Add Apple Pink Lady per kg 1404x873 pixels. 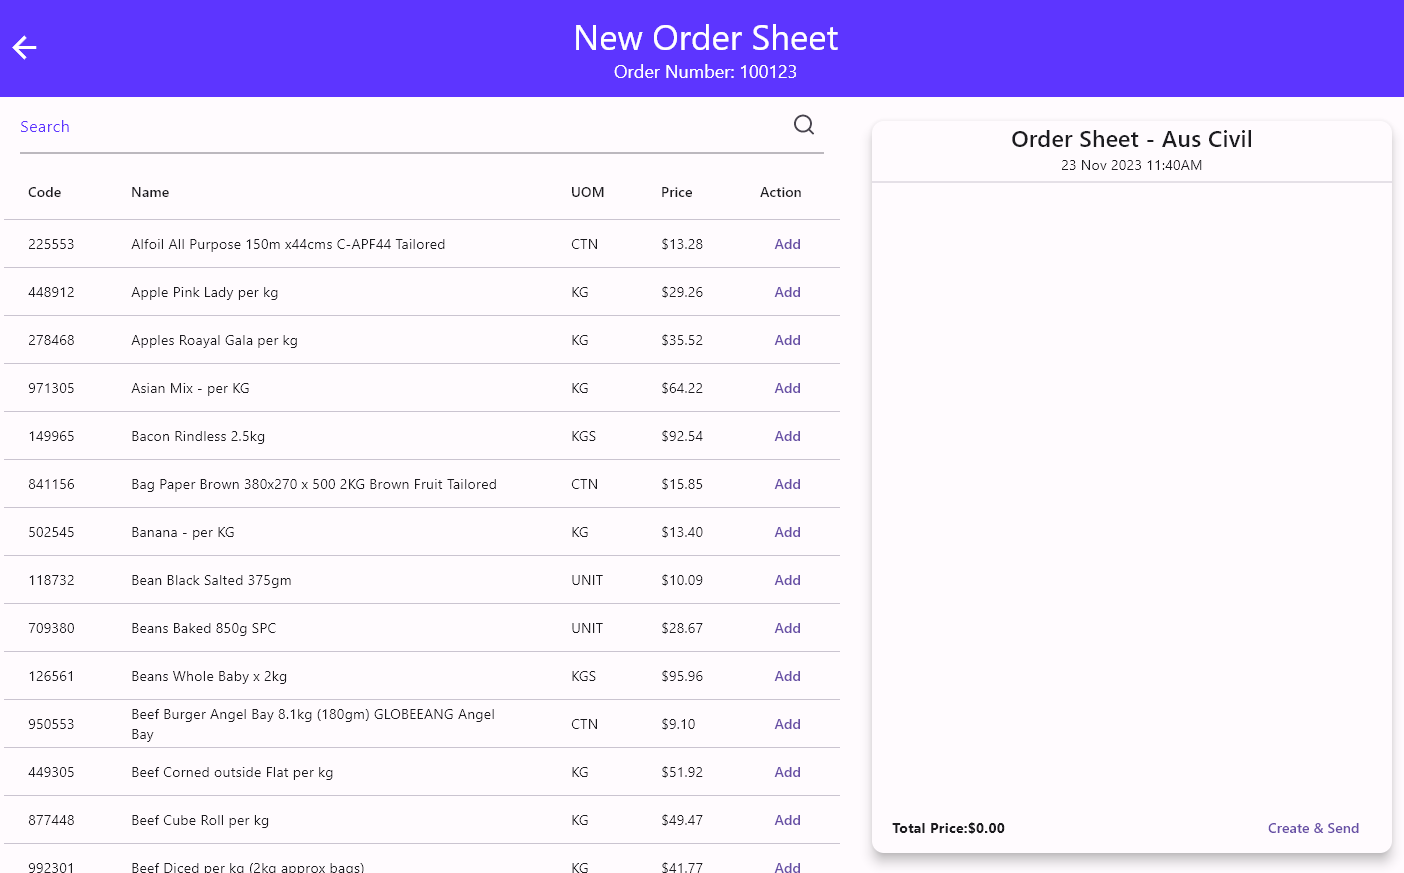point(787,292)
